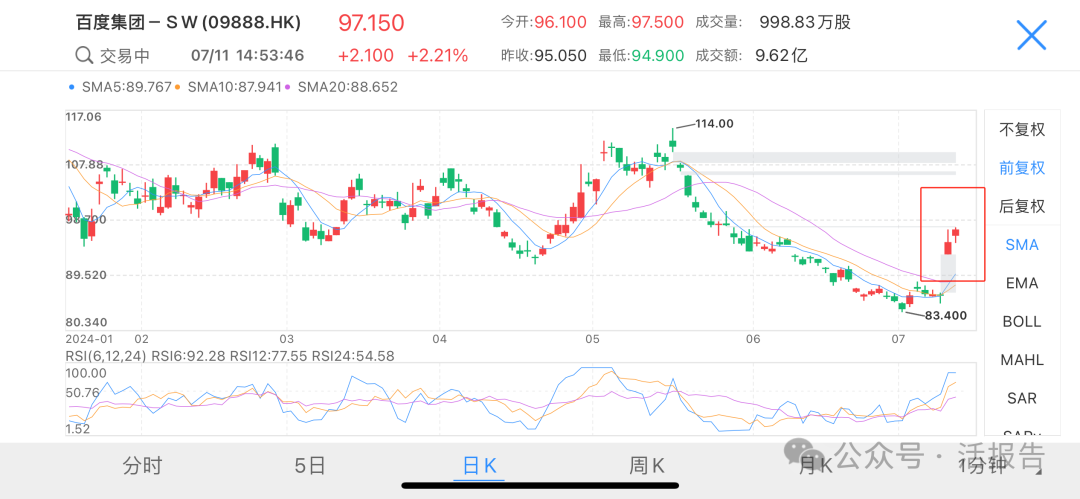Viewport: 1080px width, 499px height.
Task: Switch to the EMA indicator
Action: coord(1021,283)
